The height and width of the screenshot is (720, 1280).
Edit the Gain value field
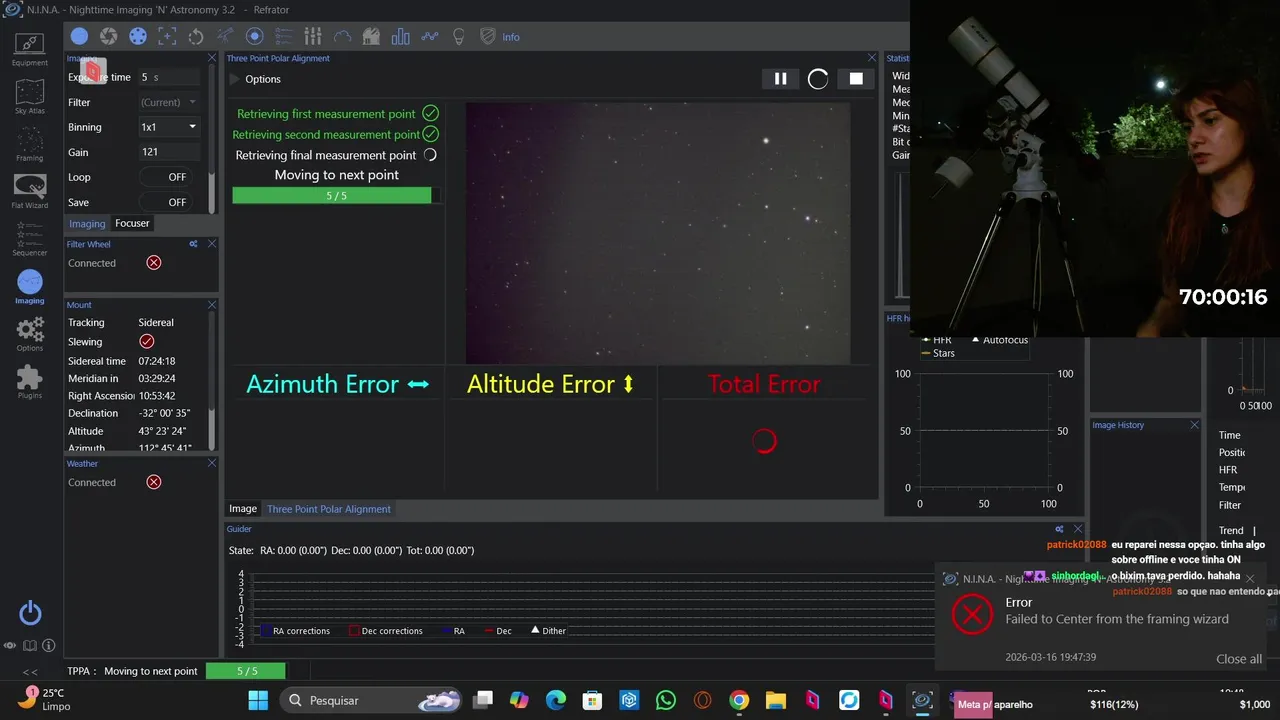click(x=168, y=152)
